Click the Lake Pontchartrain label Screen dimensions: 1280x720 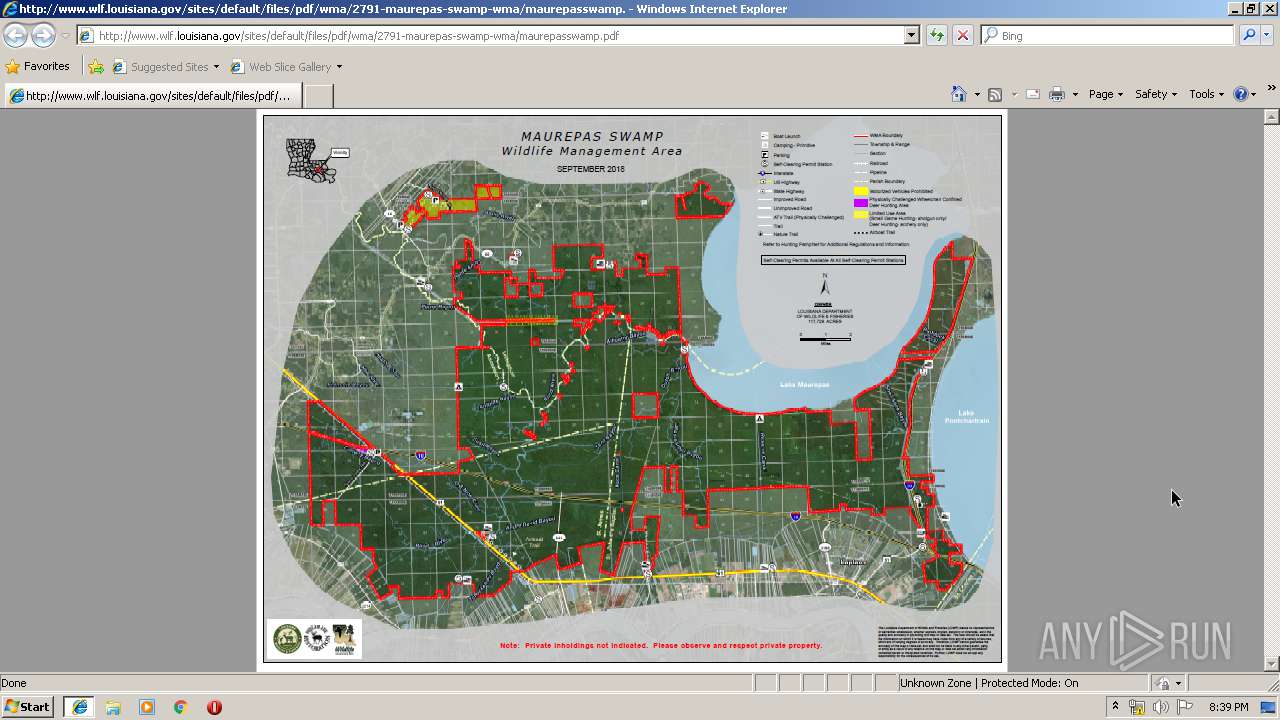click(965, 417)
